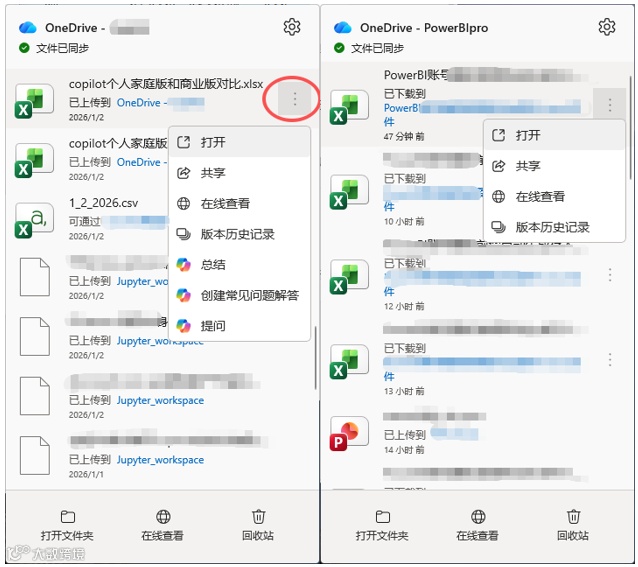Open settings gear in PowerBIpro panel
The width and height of the screenshot is (638, 567).
tap(607, 27)
